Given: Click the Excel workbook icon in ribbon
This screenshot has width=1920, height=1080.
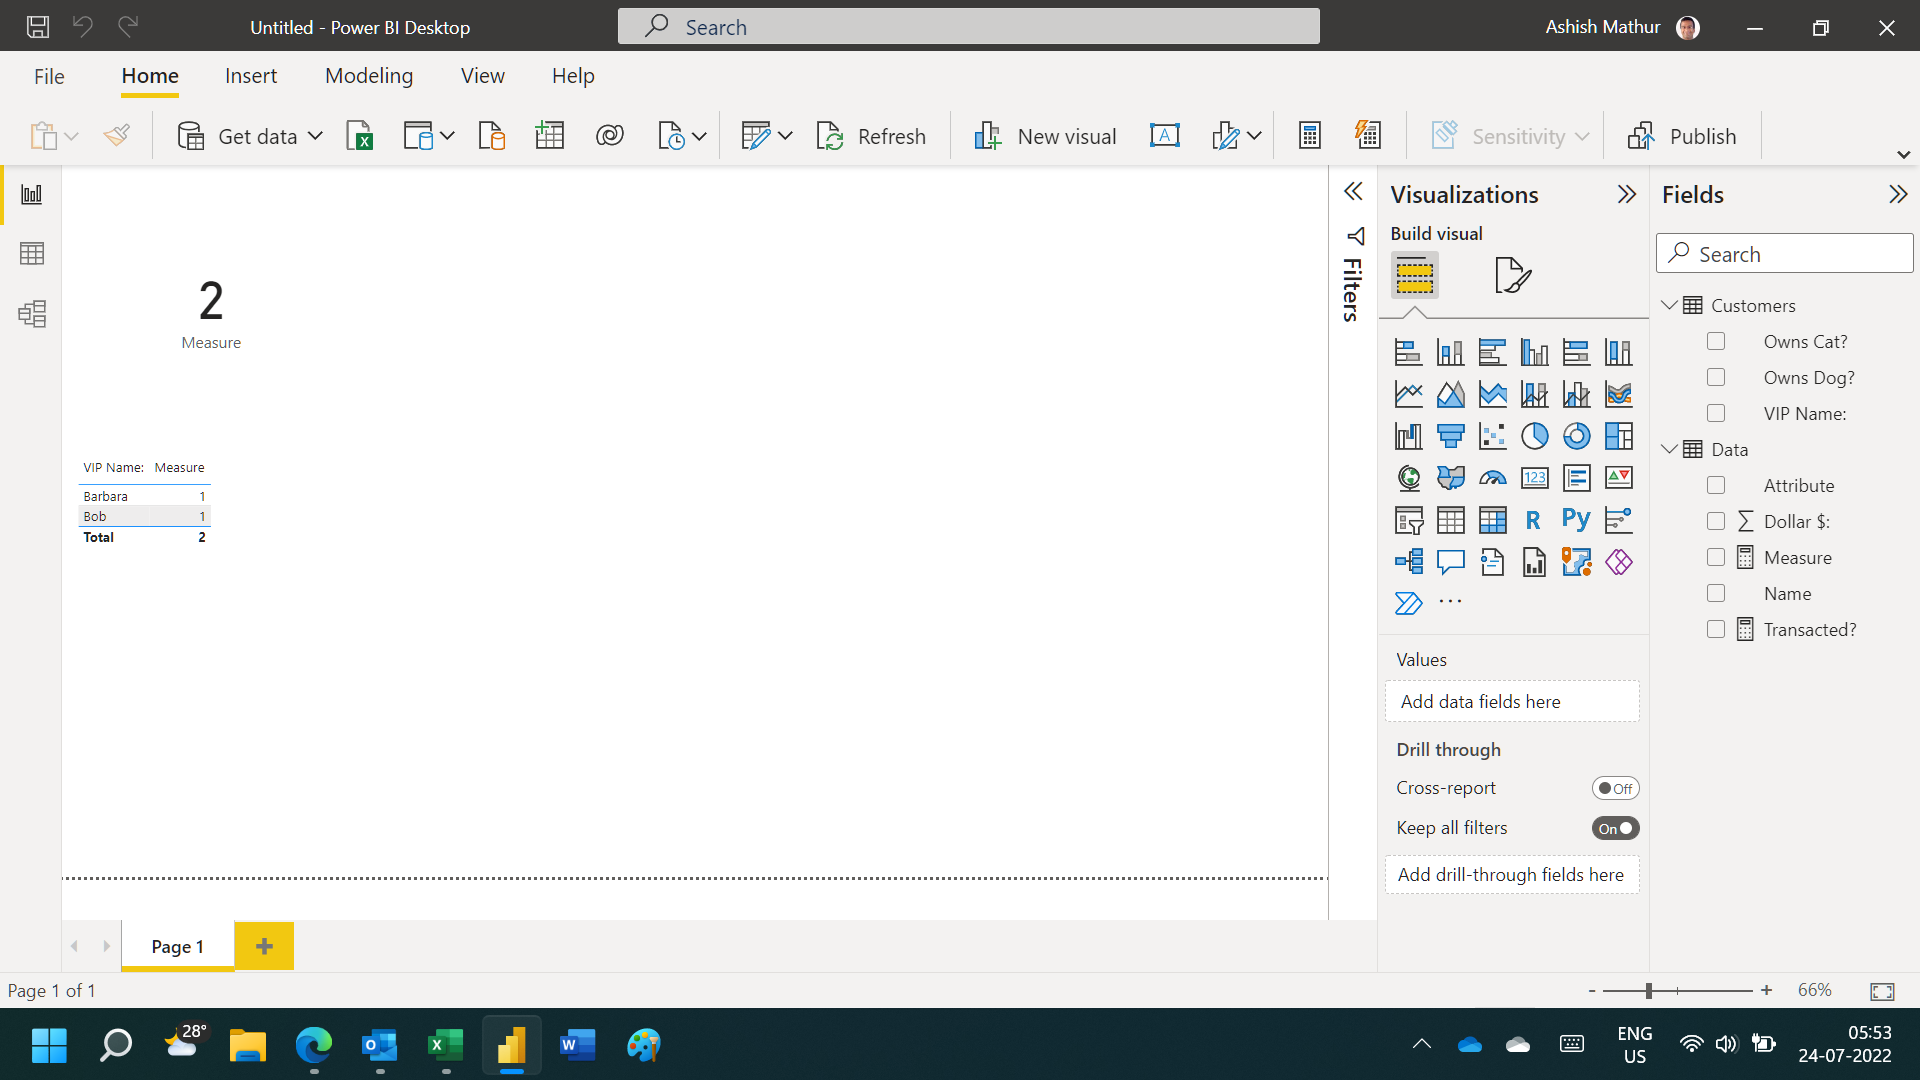Looking at the screenshot, I should click(359, 136).
